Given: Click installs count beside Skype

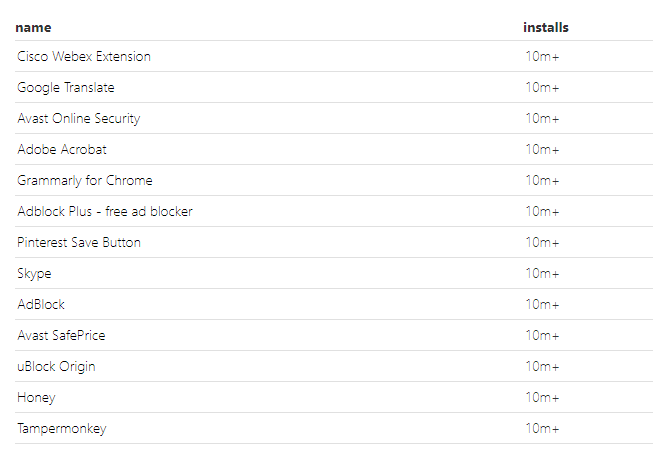Looking at the screenshot, I should pyautogui.click(x=543, y=273).
